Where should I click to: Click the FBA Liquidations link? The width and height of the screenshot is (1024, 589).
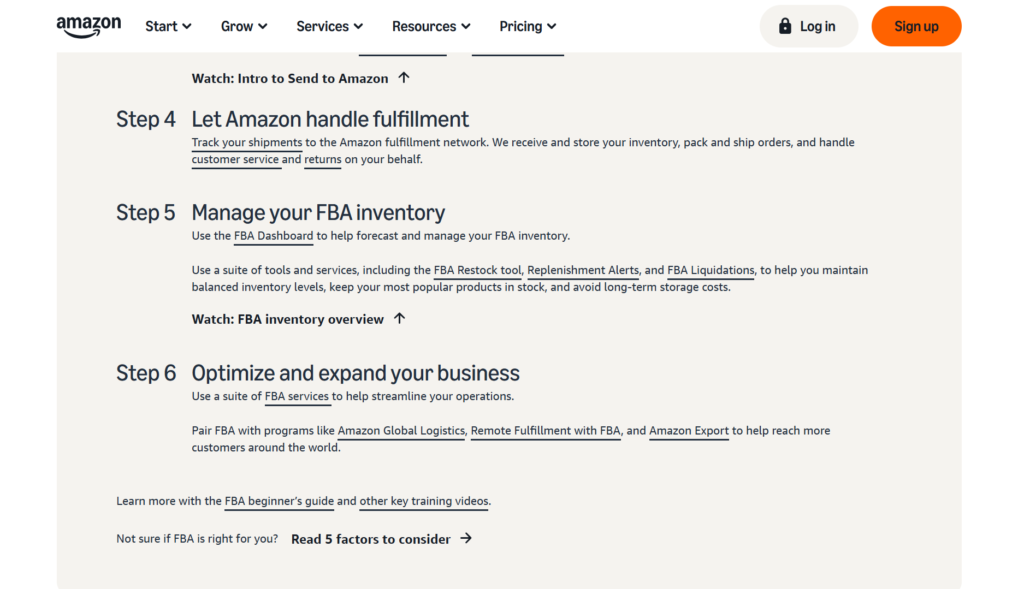point(710,271)
